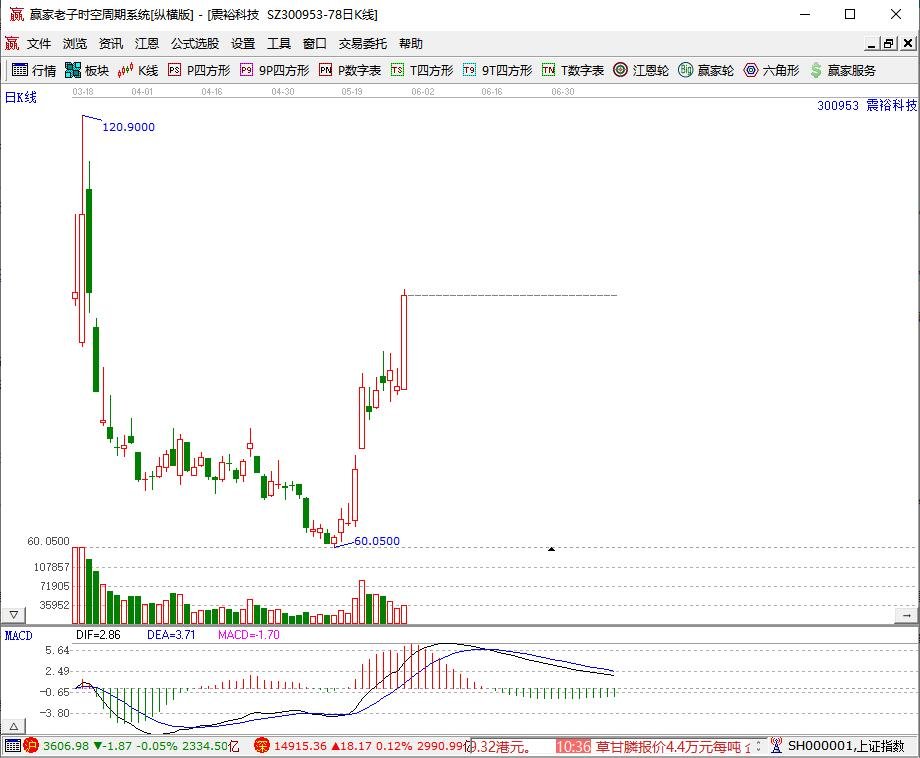Open the T四方形 tool
Image resolution: width=920 pixels, height=758 pixels.
coord(422,70)
